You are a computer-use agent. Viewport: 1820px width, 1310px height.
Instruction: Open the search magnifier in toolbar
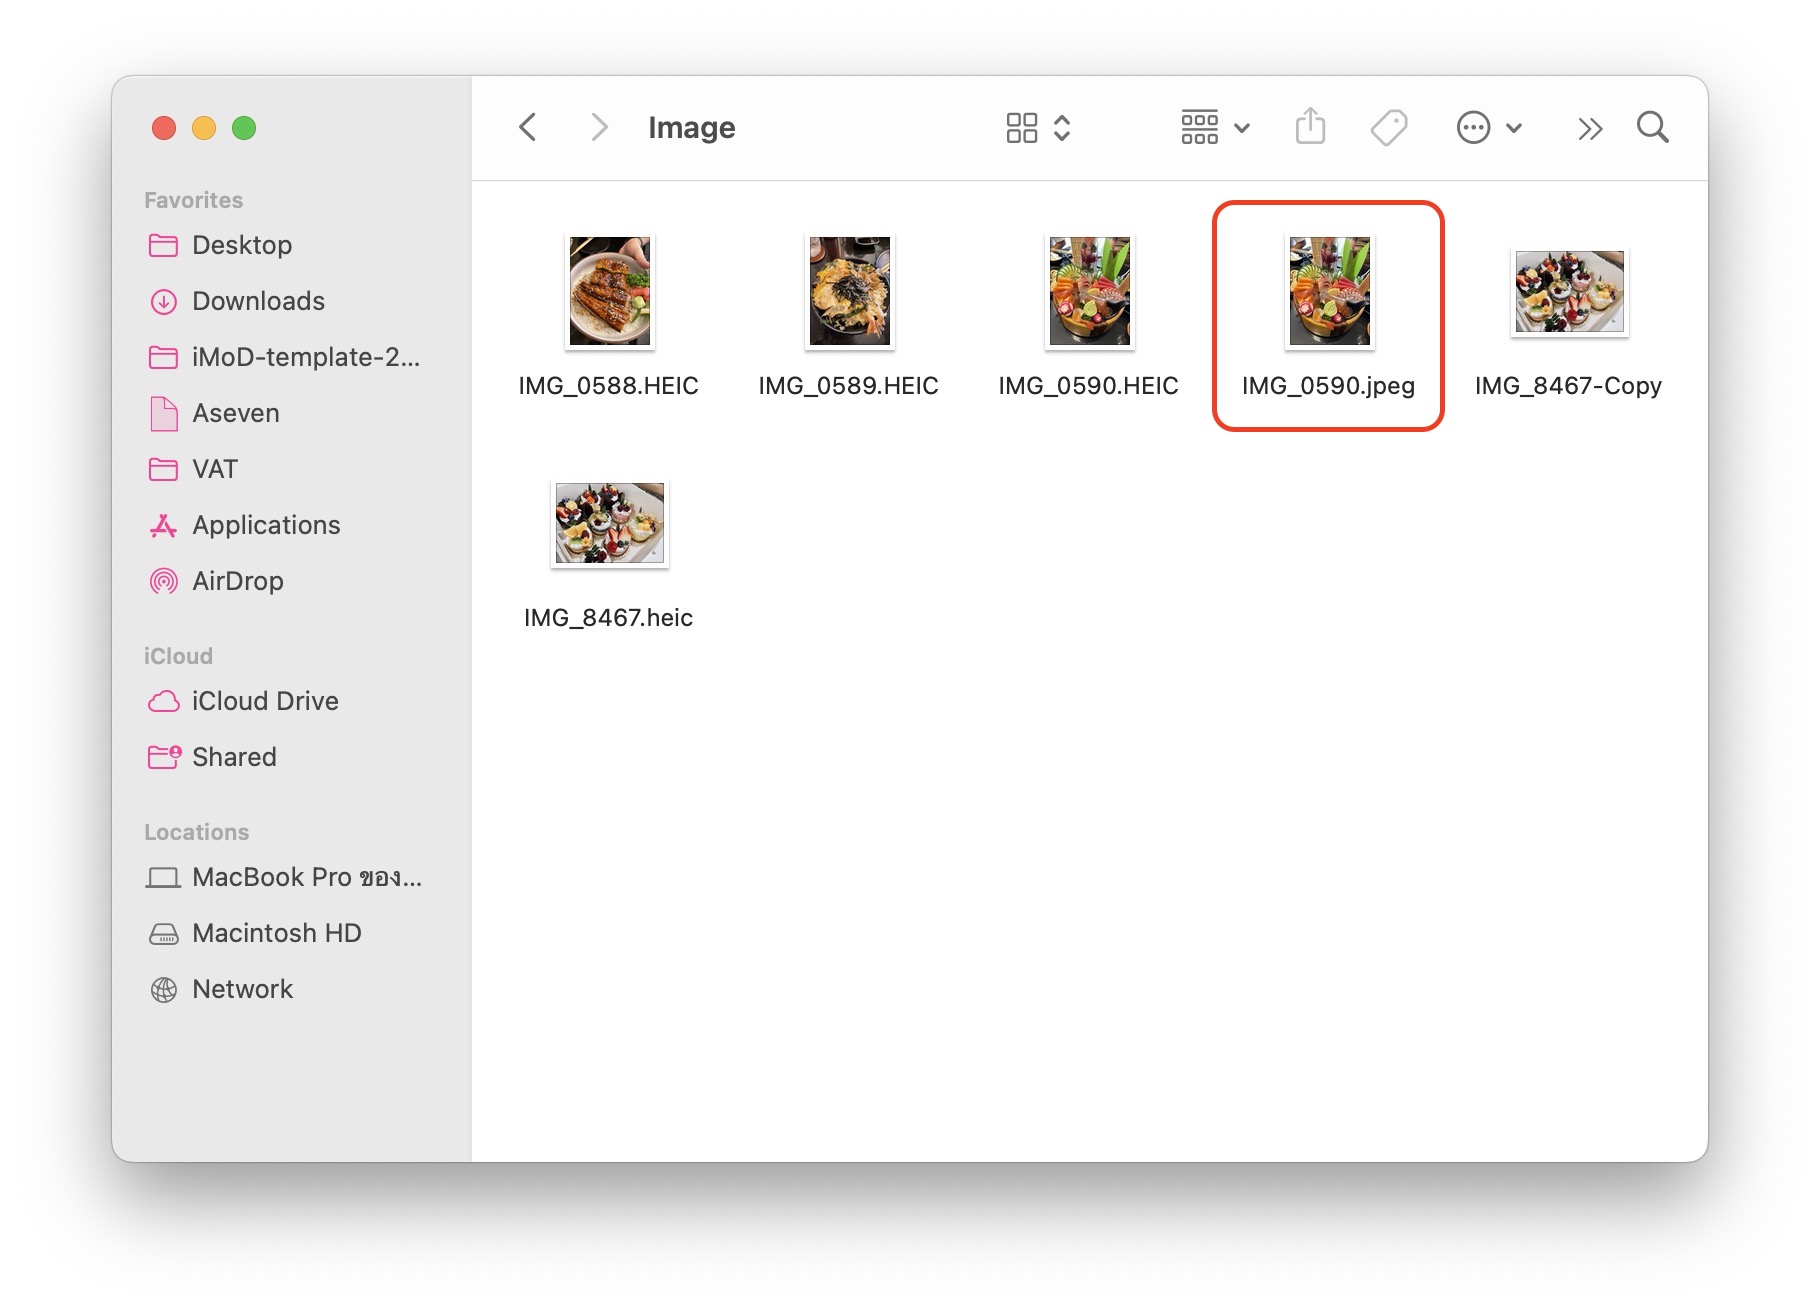click(x=1652, y=128)
